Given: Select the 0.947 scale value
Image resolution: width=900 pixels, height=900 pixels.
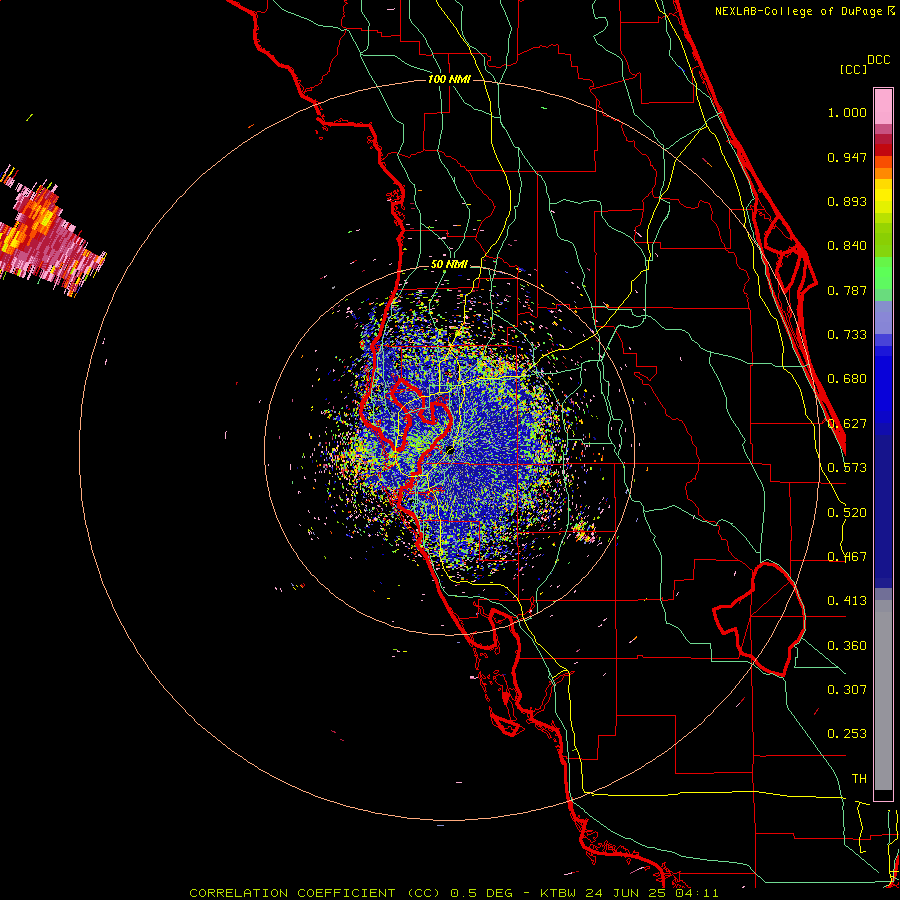Looking at the screenshot, I should [x=847, y=157].
